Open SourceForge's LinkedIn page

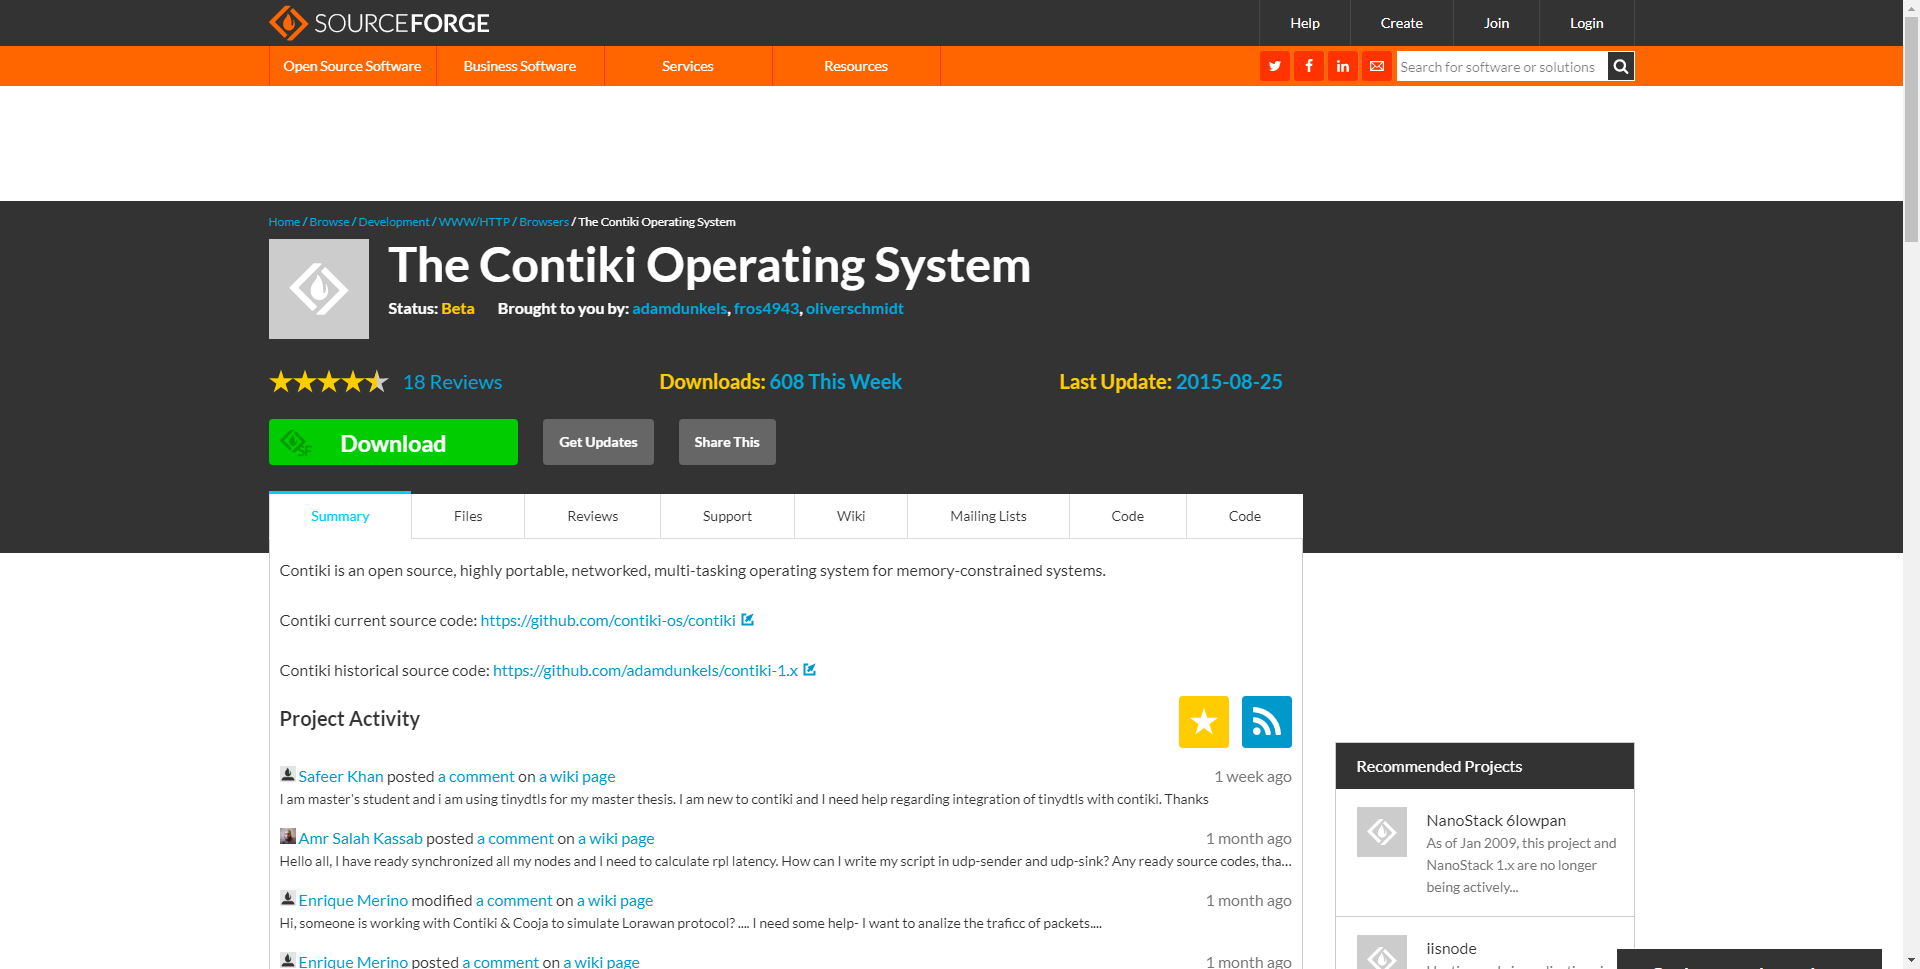[x=1342, y=66]
